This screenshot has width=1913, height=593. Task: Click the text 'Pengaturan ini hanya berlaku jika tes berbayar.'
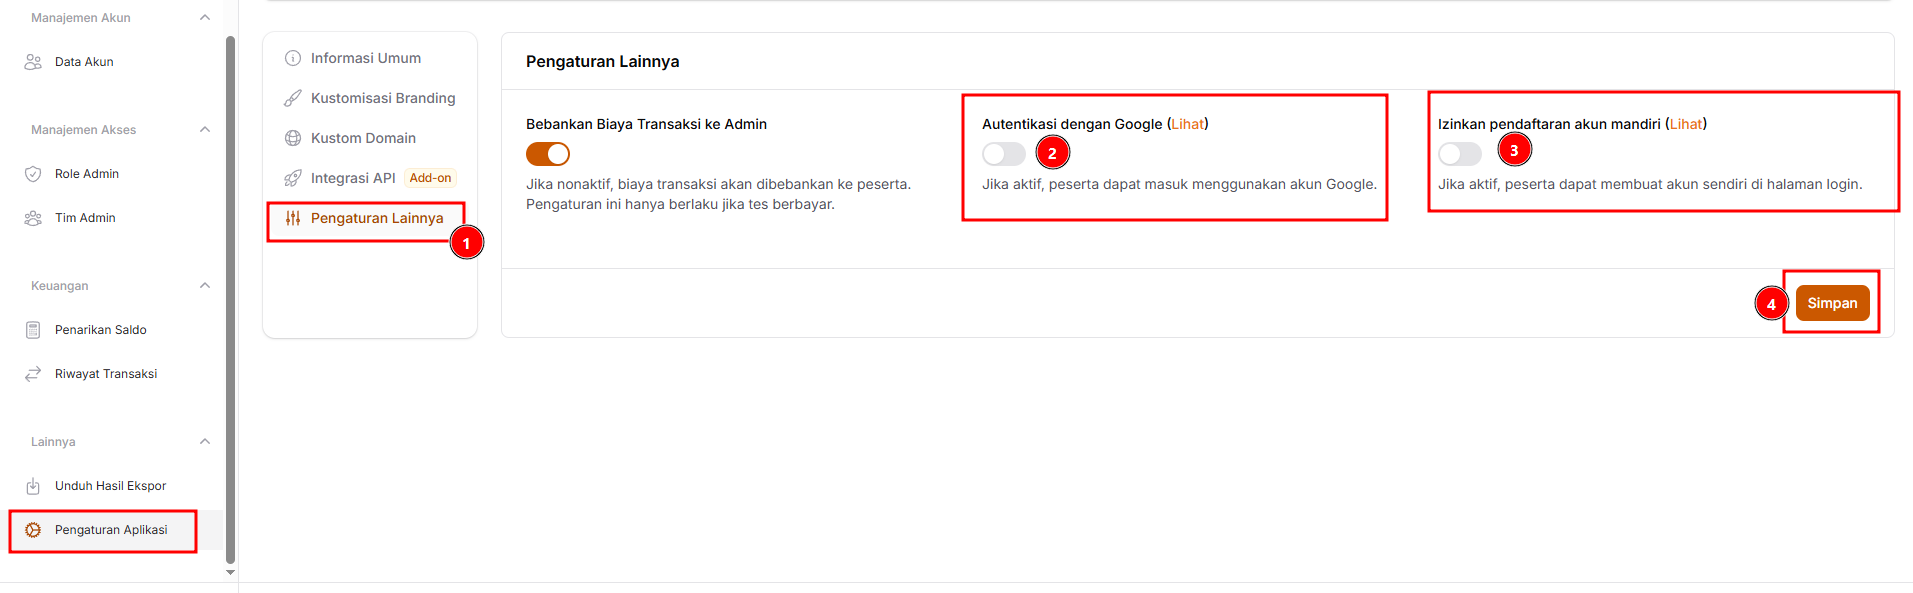pyautogui.click(x=680, y=204)
